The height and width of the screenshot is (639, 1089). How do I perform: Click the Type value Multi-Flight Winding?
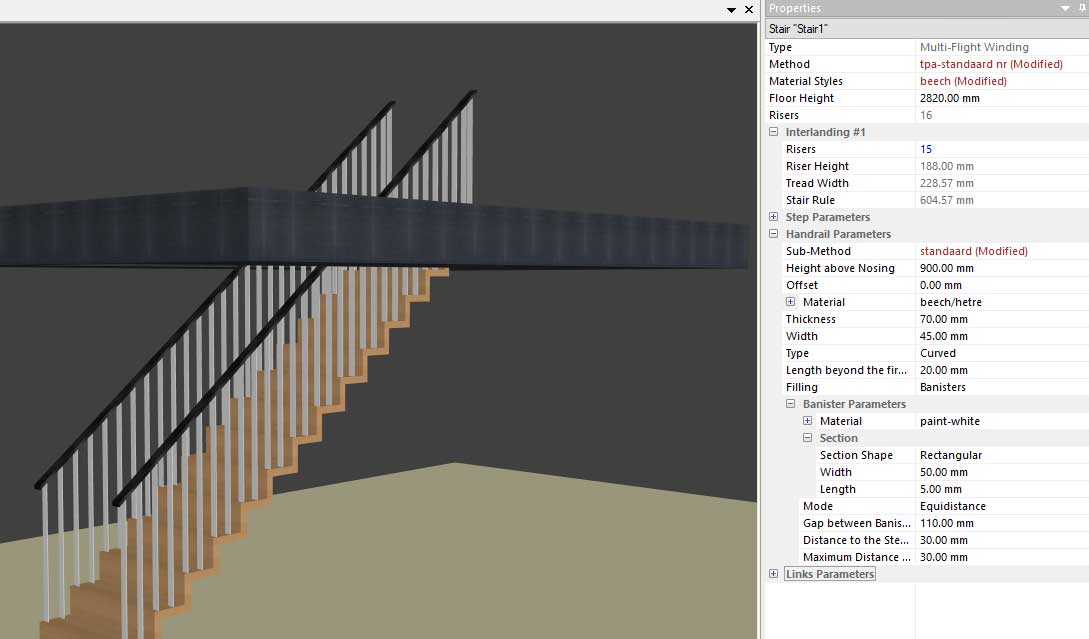coord(974,47)
